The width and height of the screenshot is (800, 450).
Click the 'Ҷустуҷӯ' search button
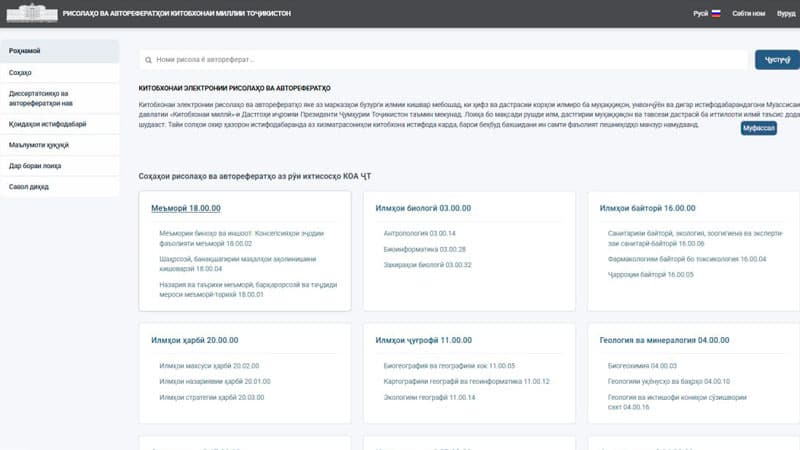777,60
